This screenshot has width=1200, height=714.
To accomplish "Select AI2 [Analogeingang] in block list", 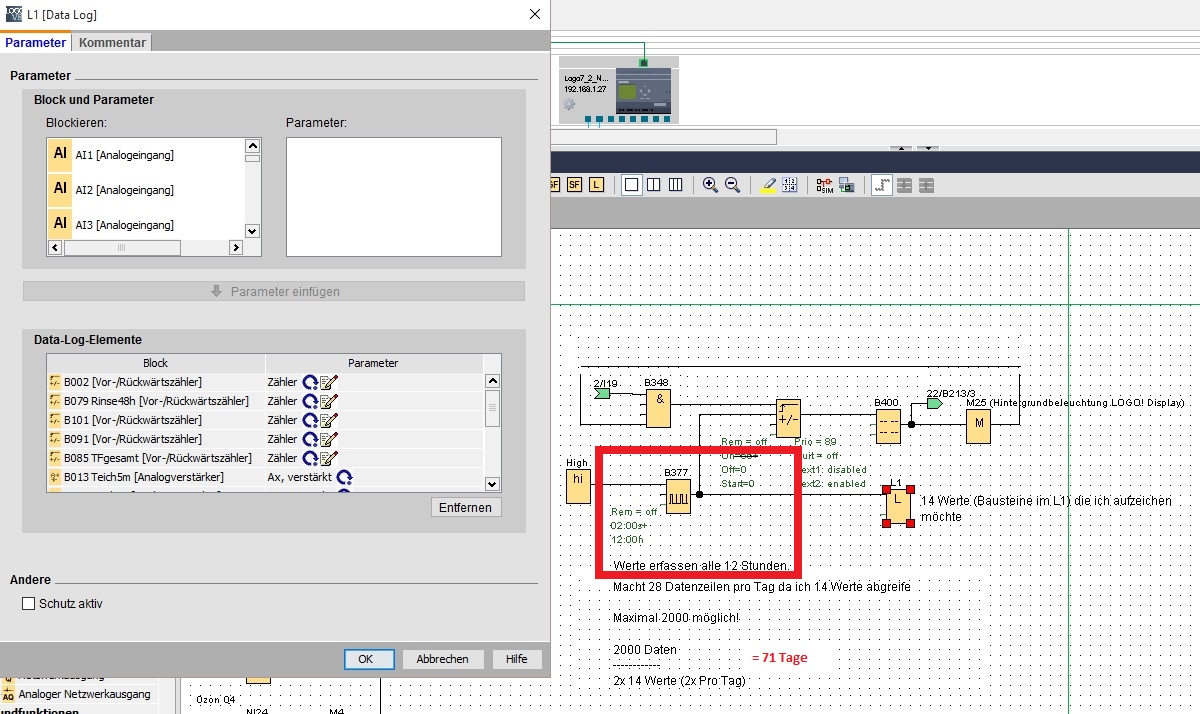I will [x=124, y=190].
